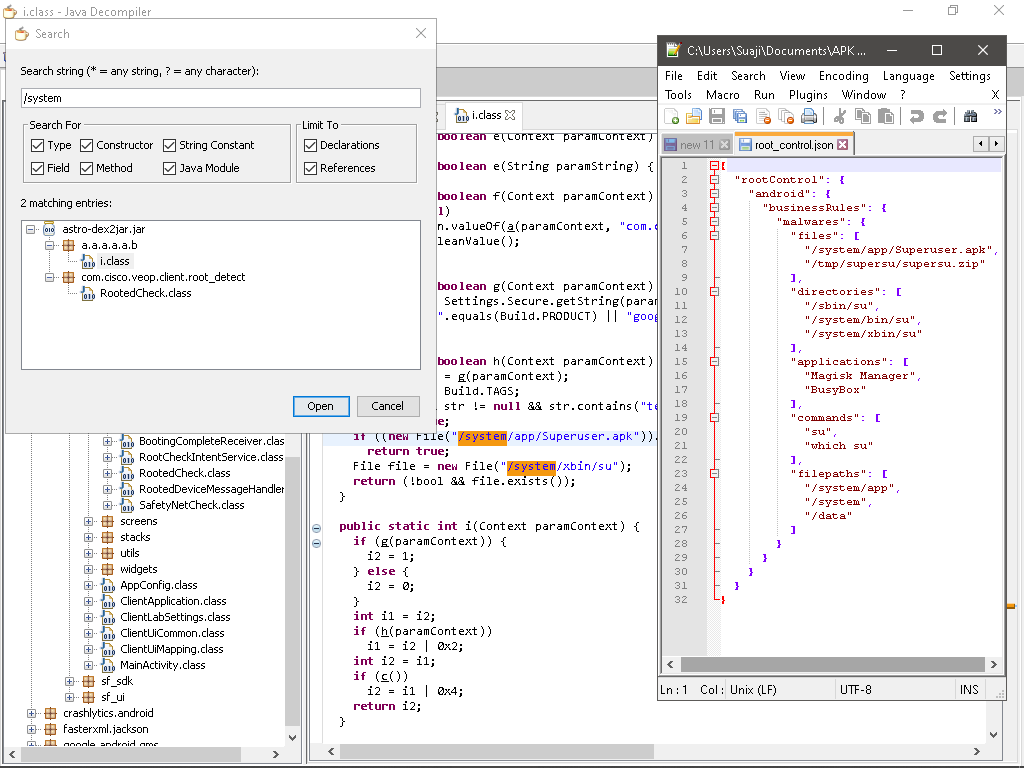Click Open button in Search dialog
The image size is (1024, 768).
coord(321,406)
